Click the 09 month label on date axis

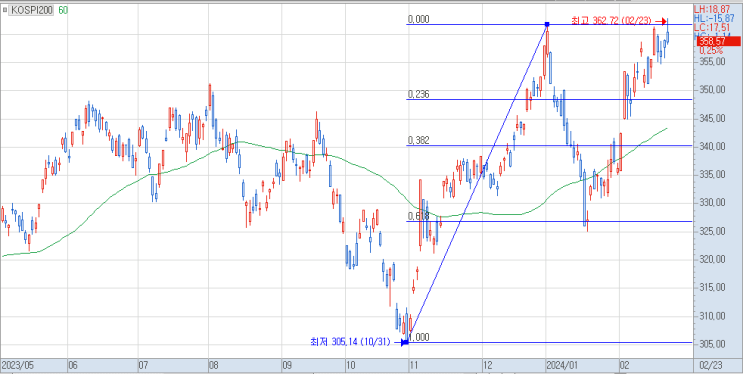(x=288, y=366)
